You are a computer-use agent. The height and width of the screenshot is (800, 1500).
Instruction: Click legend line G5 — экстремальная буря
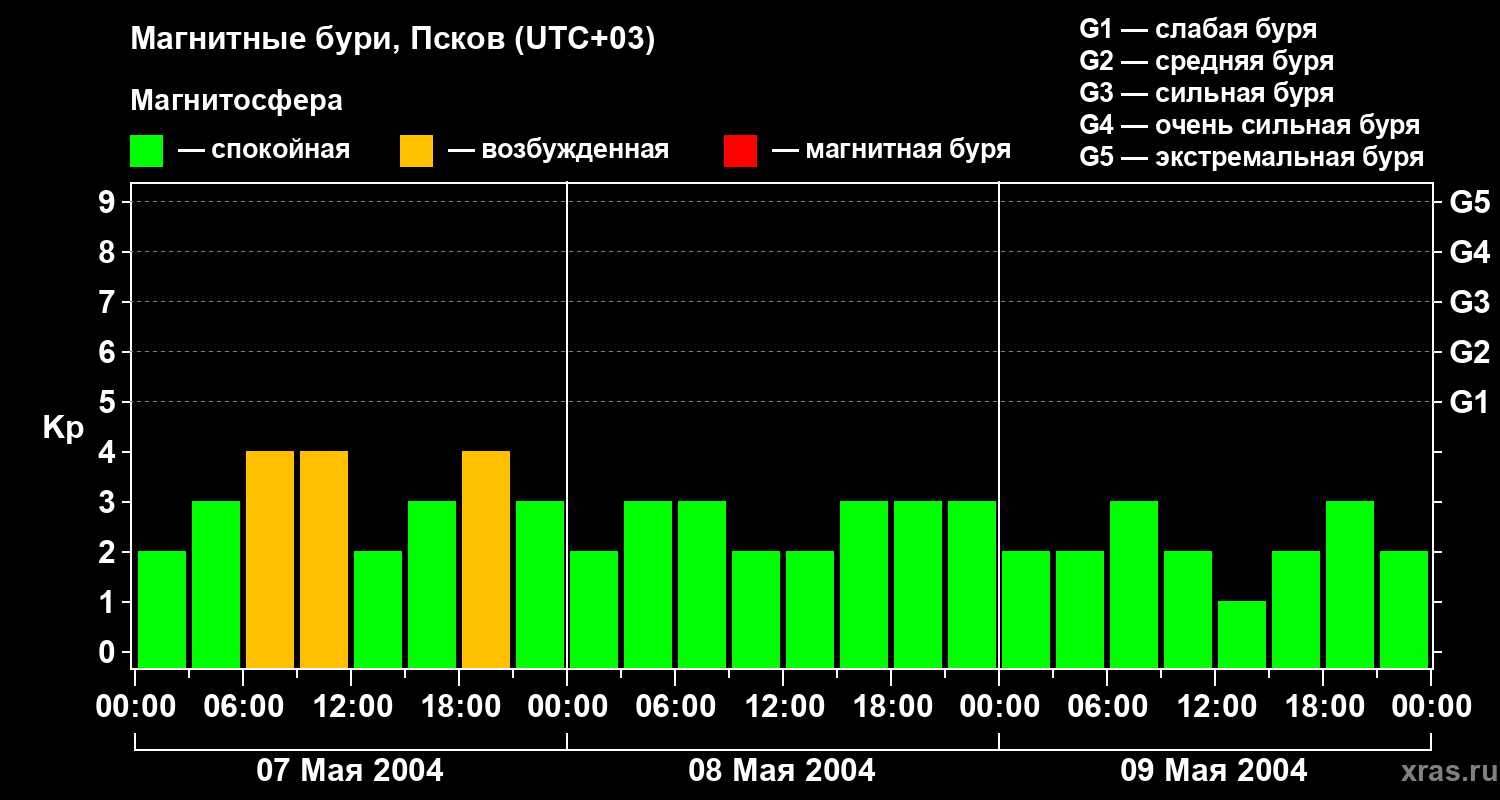[x=1252, y=157]
